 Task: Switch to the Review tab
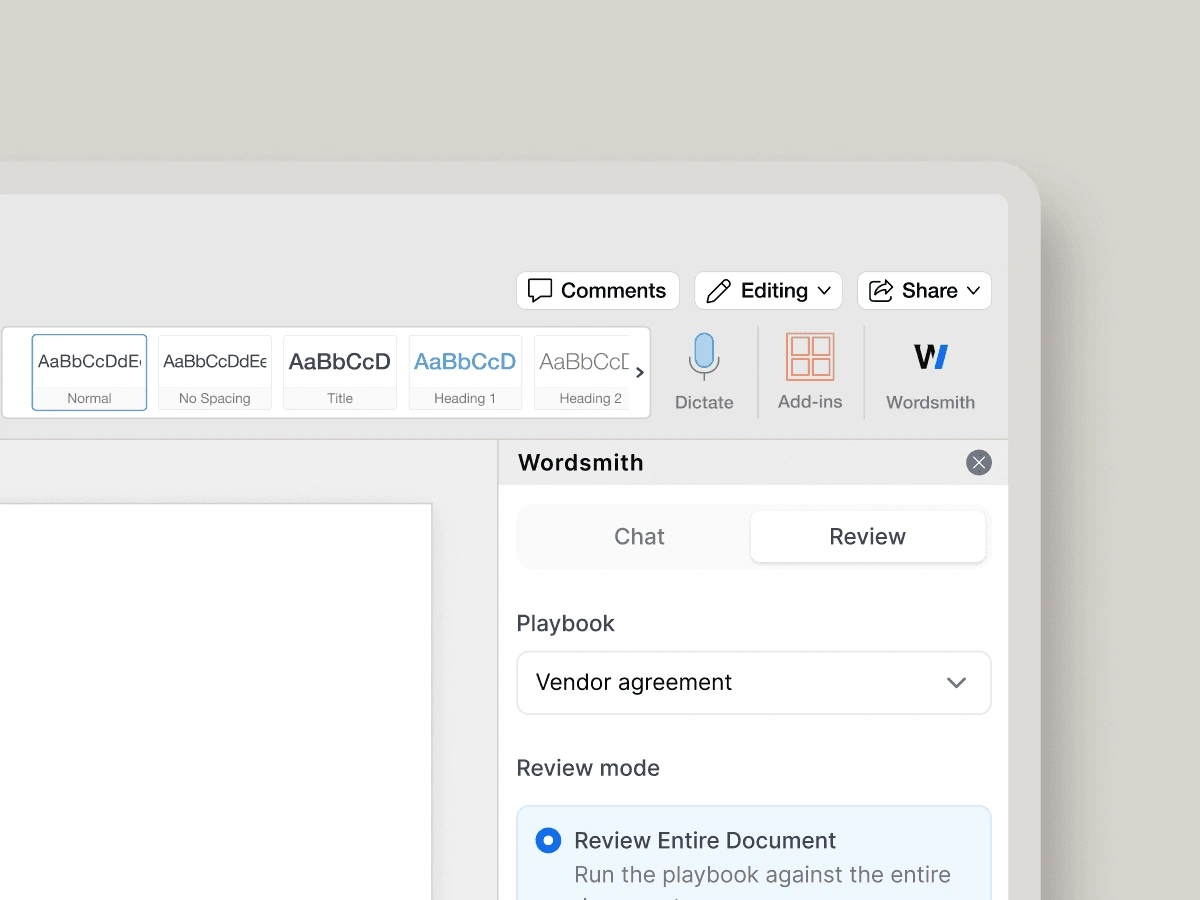[x=868, y=537]
